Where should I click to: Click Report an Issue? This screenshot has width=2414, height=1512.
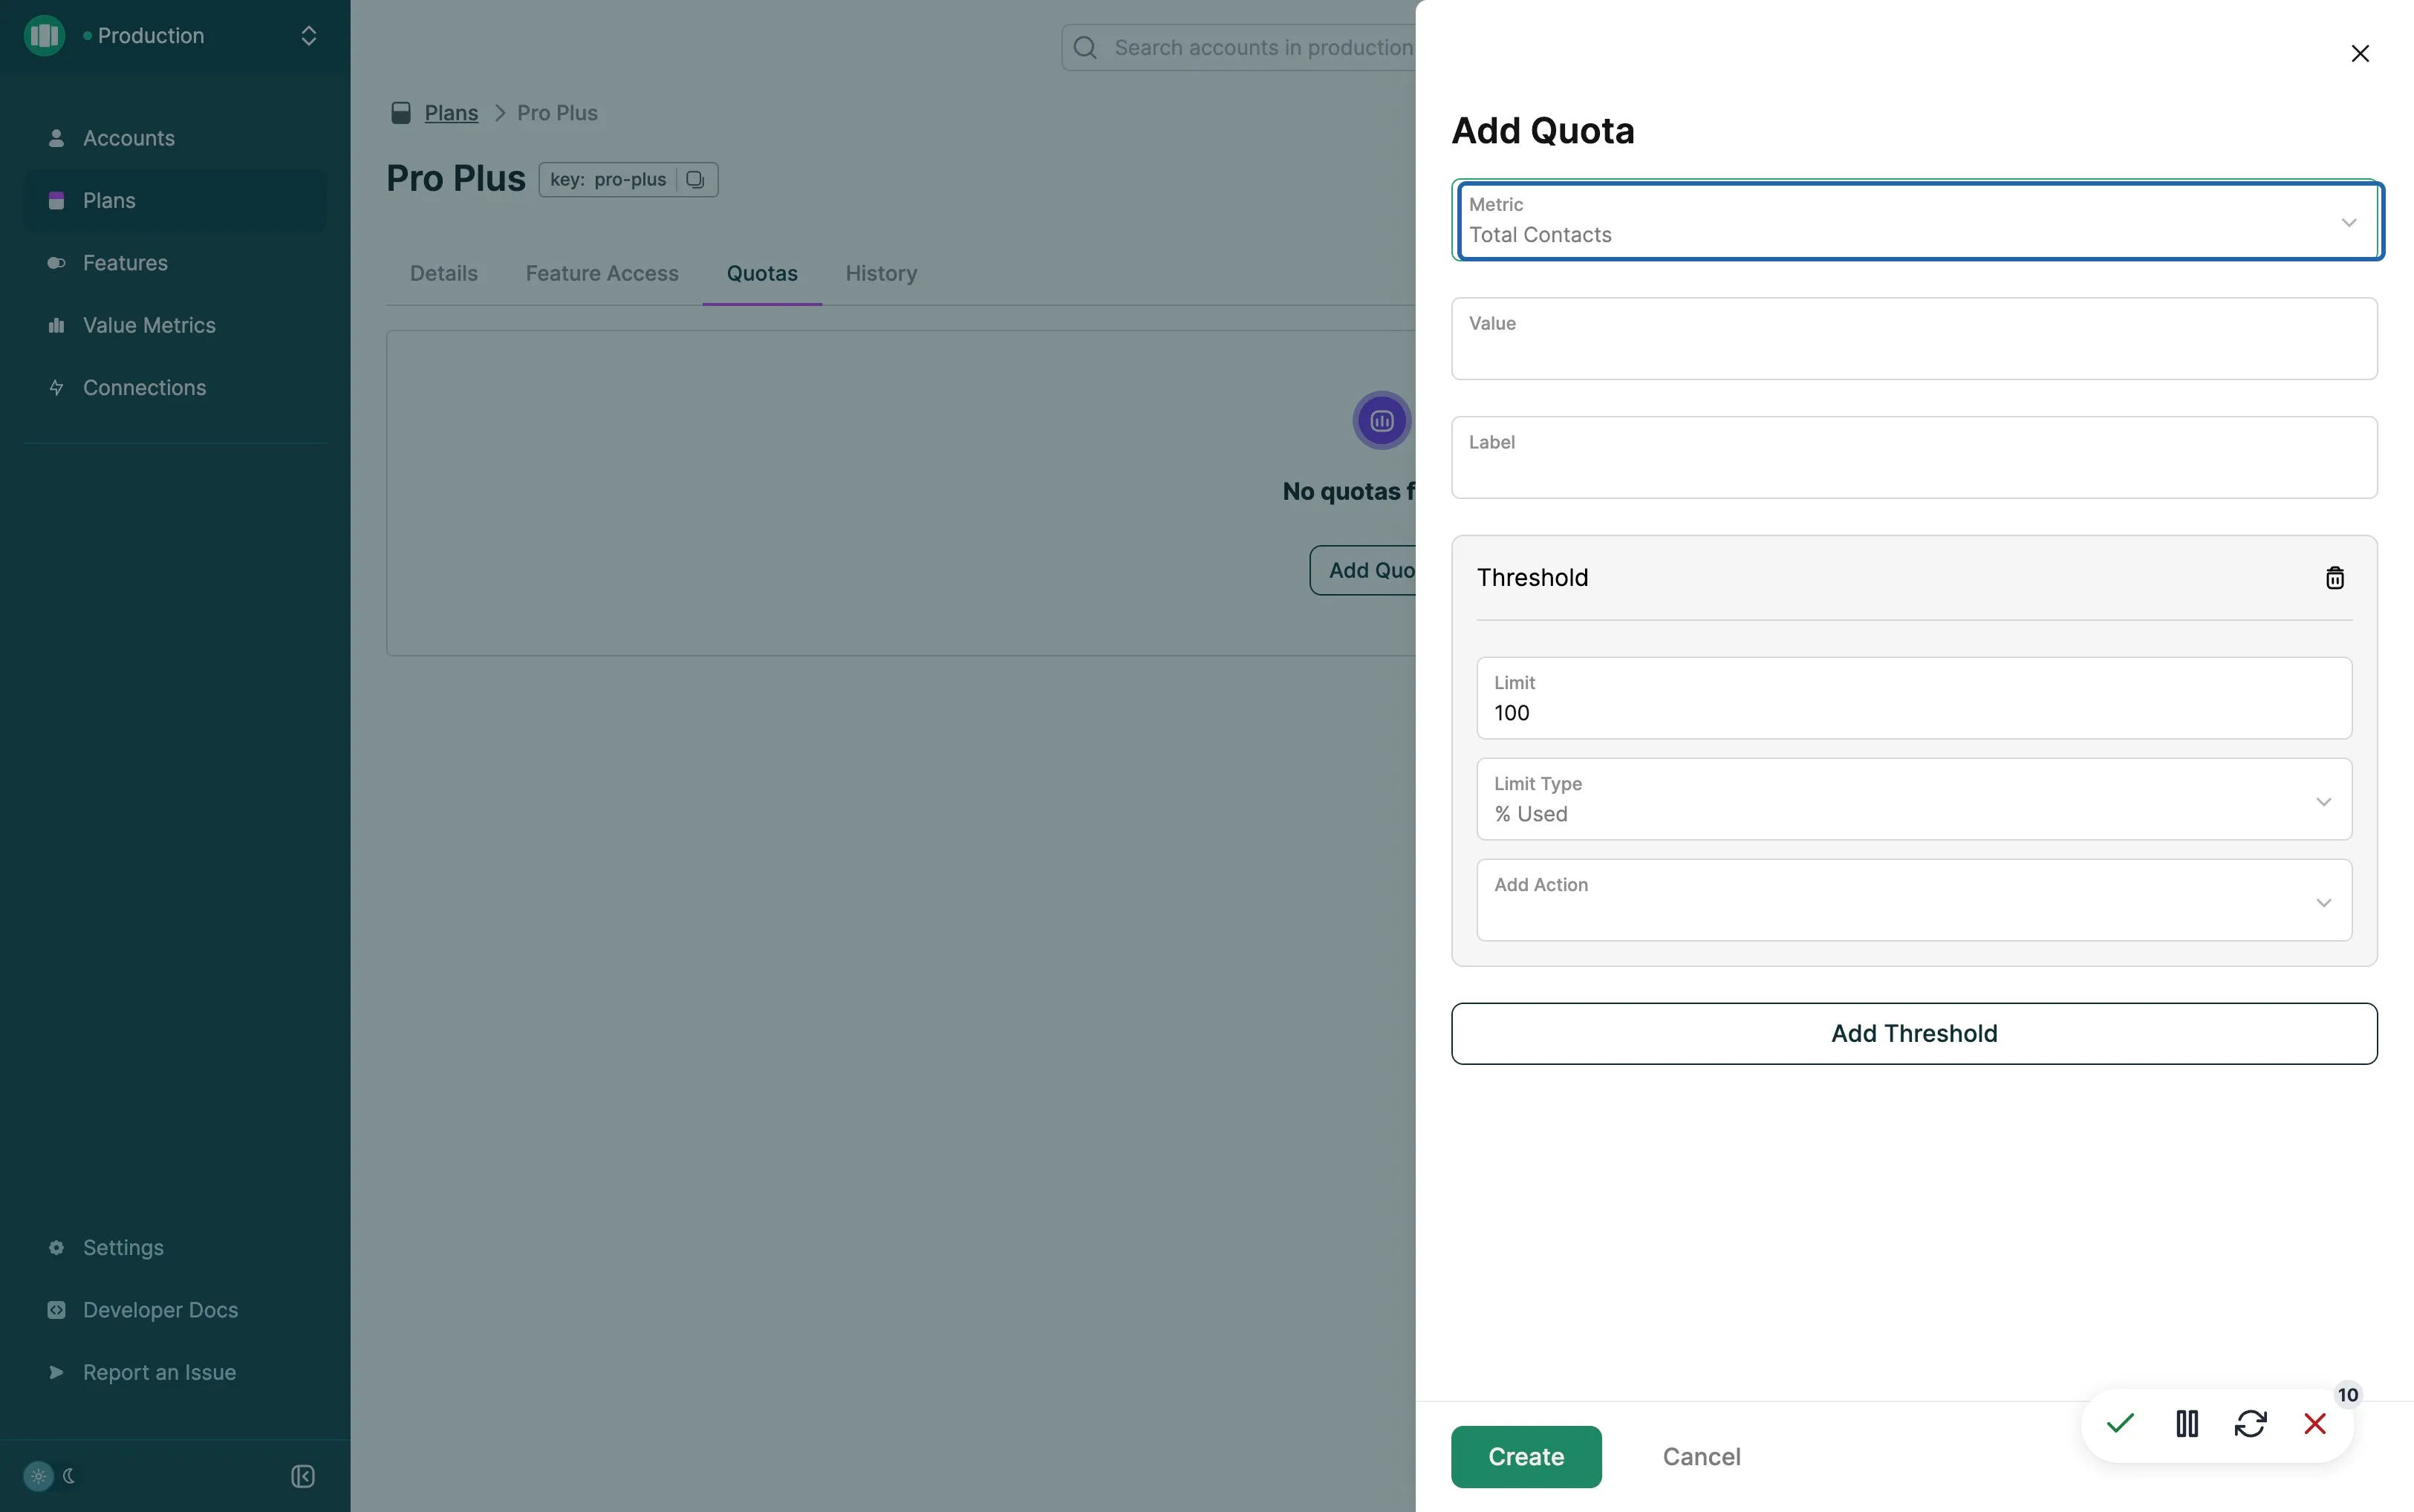point(175,1372)
